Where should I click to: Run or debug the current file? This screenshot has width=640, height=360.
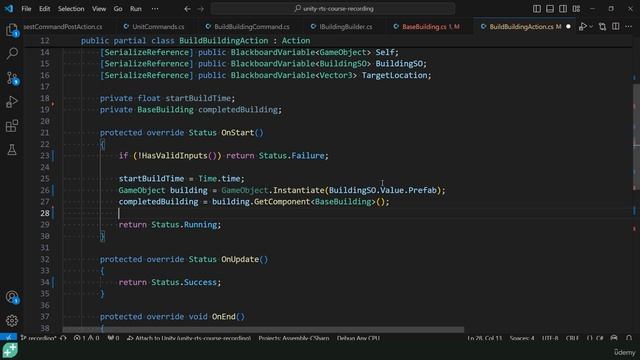[x=582, y=27]
